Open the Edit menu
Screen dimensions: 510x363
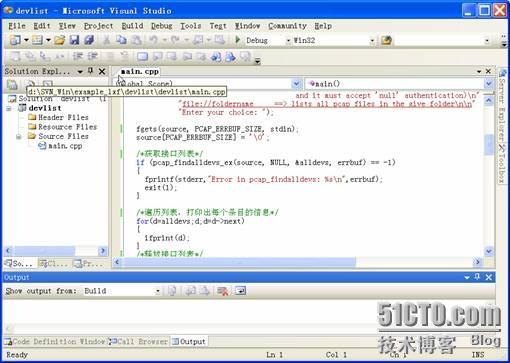pos(42,26)
